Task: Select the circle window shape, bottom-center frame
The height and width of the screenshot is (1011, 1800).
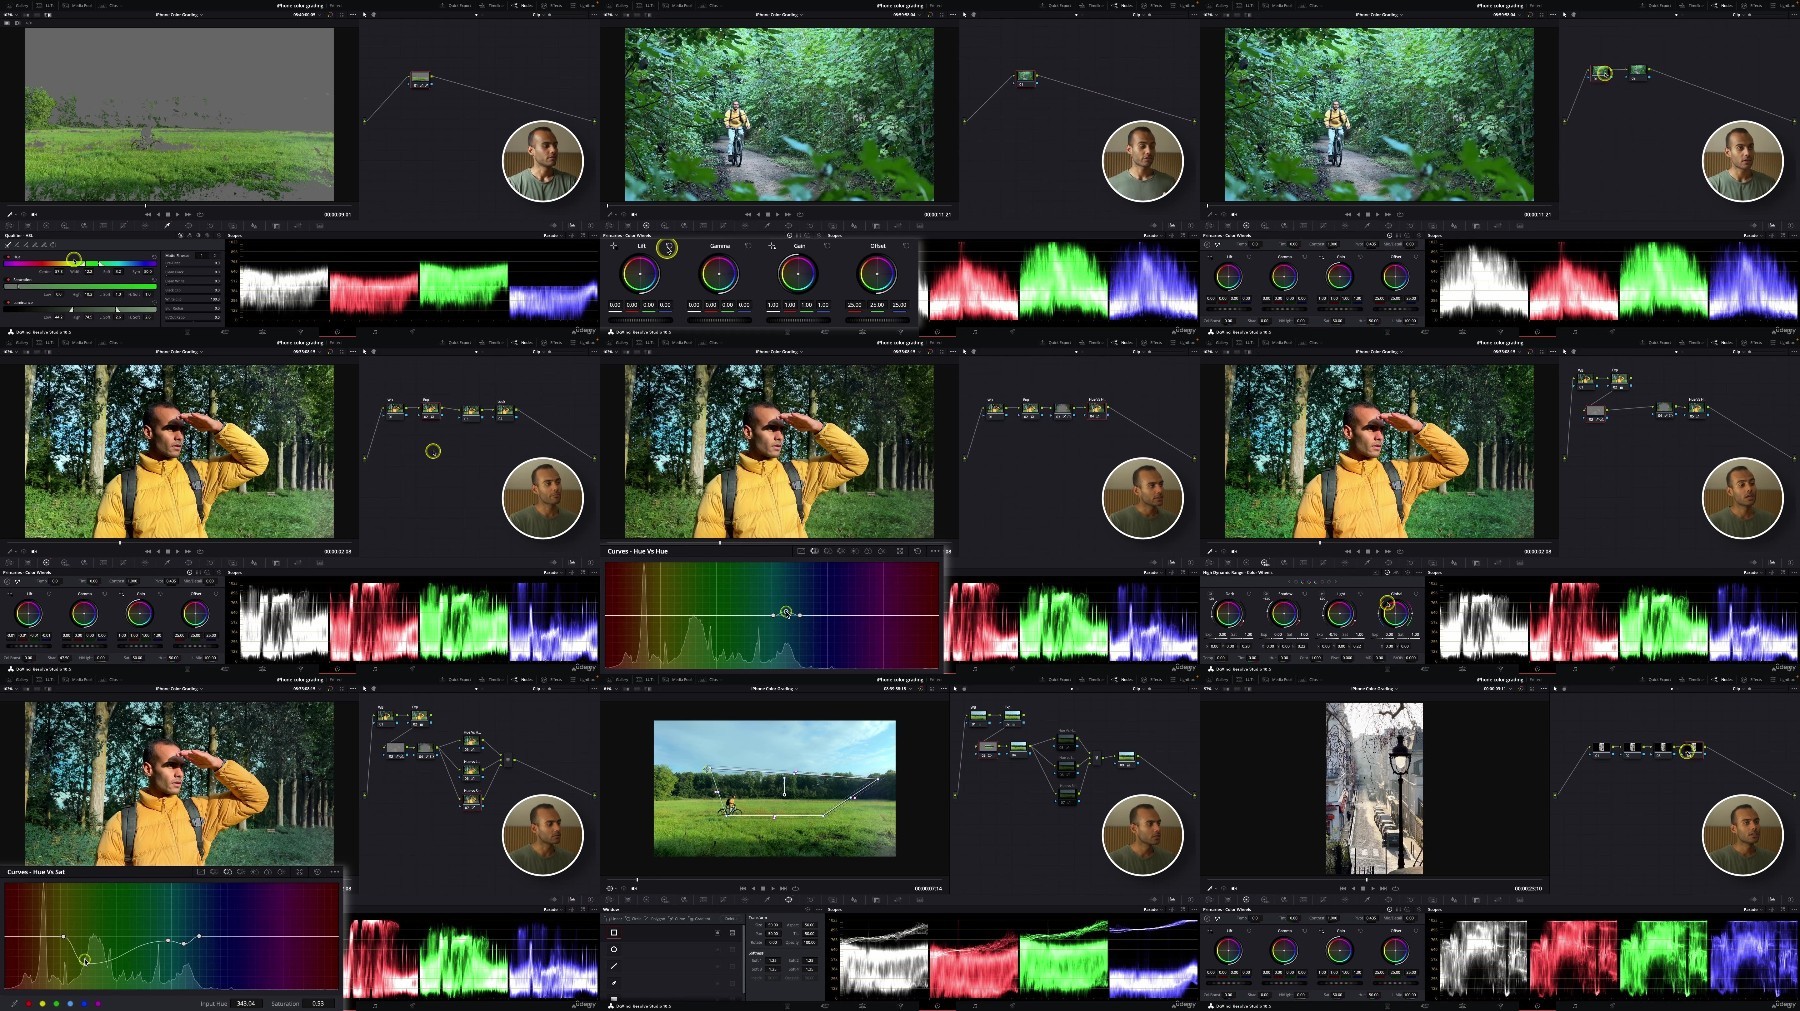Action: (x=614, y=949)
